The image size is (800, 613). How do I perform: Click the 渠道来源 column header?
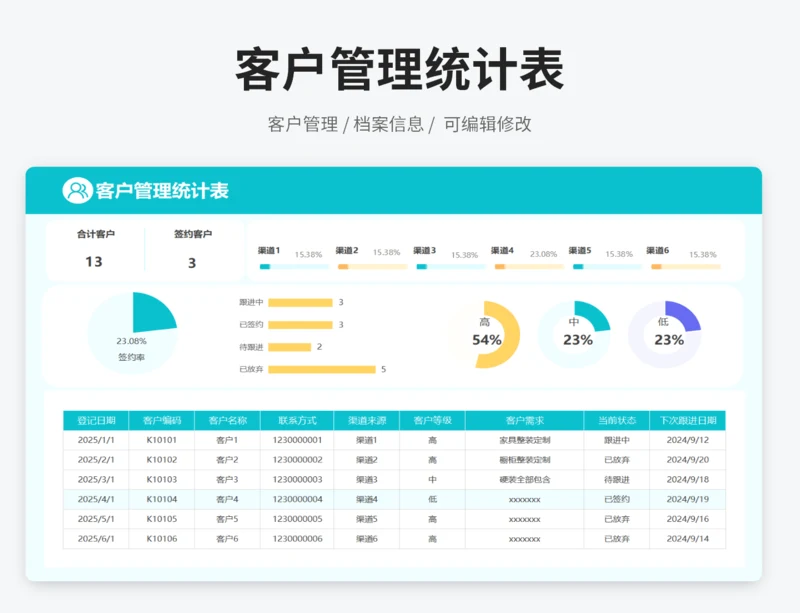point(367,421)
